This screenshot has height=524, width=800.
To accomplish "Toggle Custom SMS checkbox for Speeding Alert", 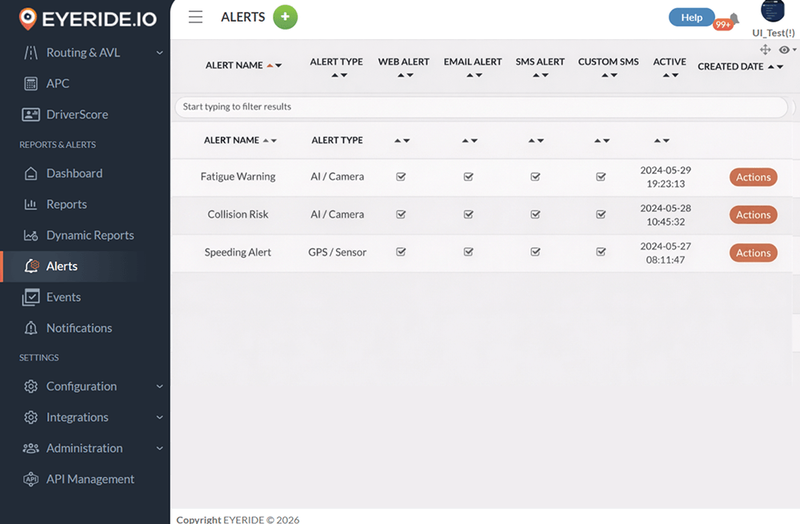I will [601, 252].
